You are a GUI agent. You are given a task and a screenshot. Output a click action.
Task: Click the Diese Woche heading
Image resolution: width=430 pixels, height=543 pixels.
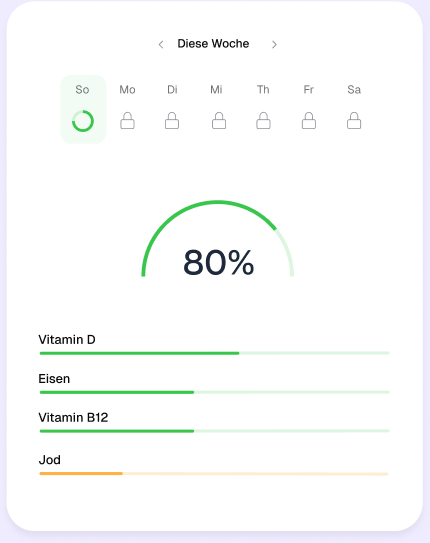click(x=213, y=44)
